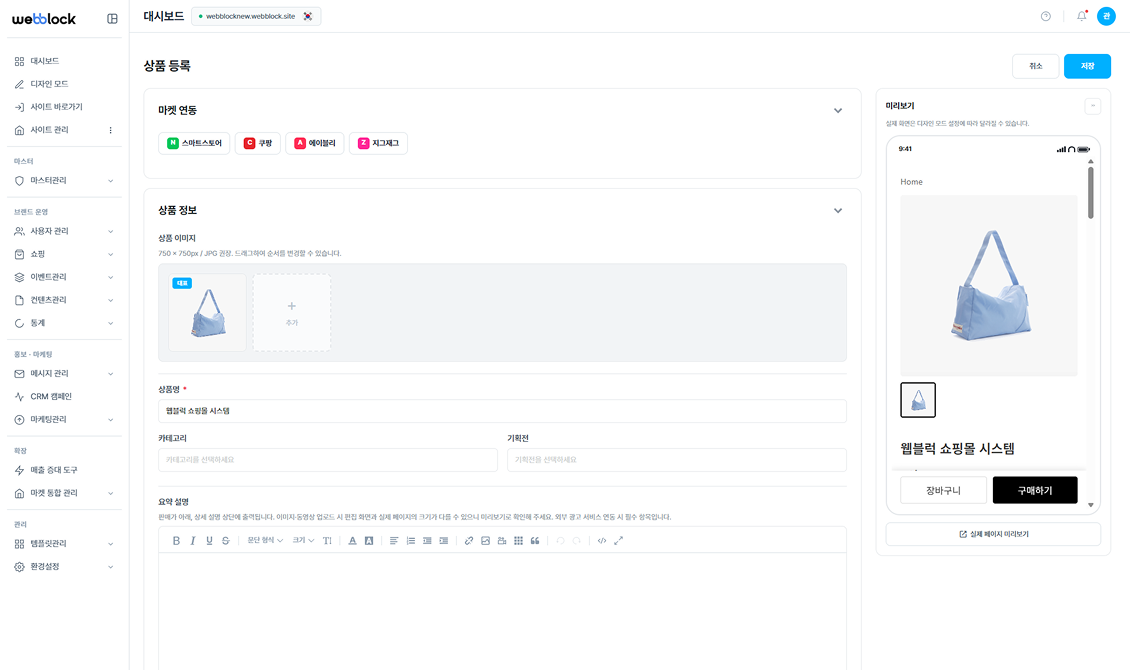Choose text color in the editor toolbar

pyautogui.click(x=352, y=540)
